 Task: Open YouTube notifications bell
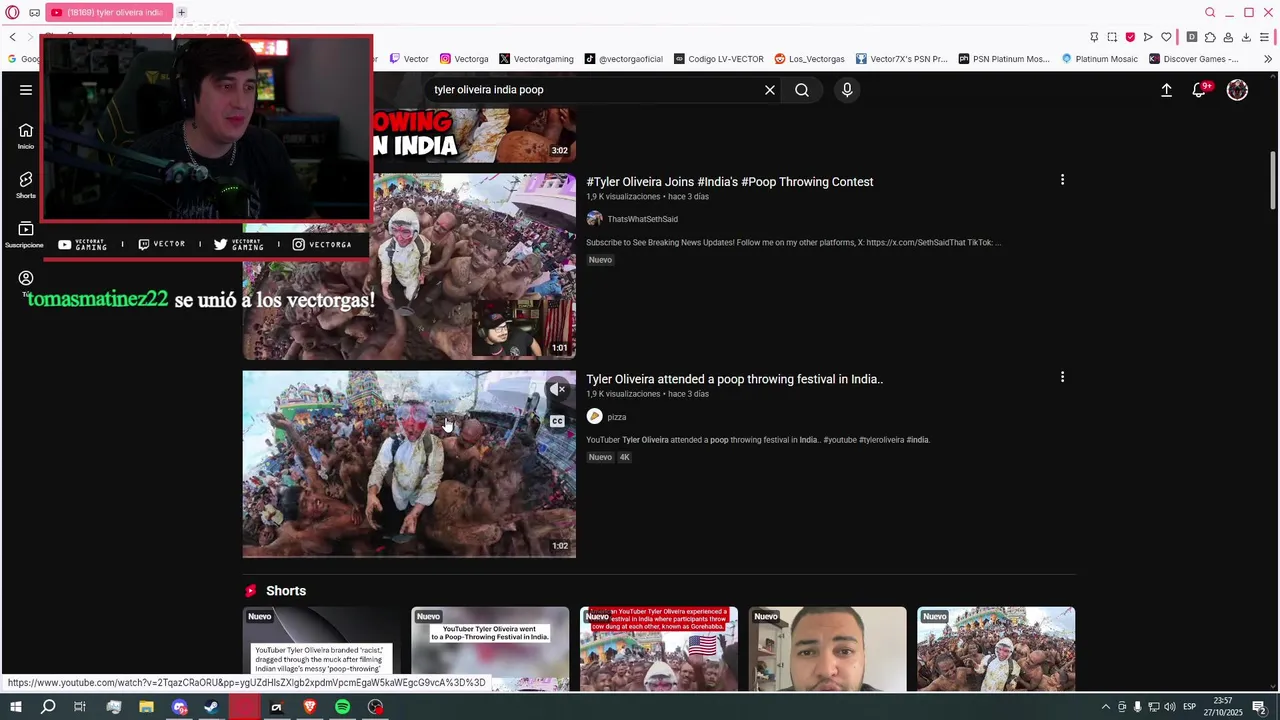(1200, 90)
